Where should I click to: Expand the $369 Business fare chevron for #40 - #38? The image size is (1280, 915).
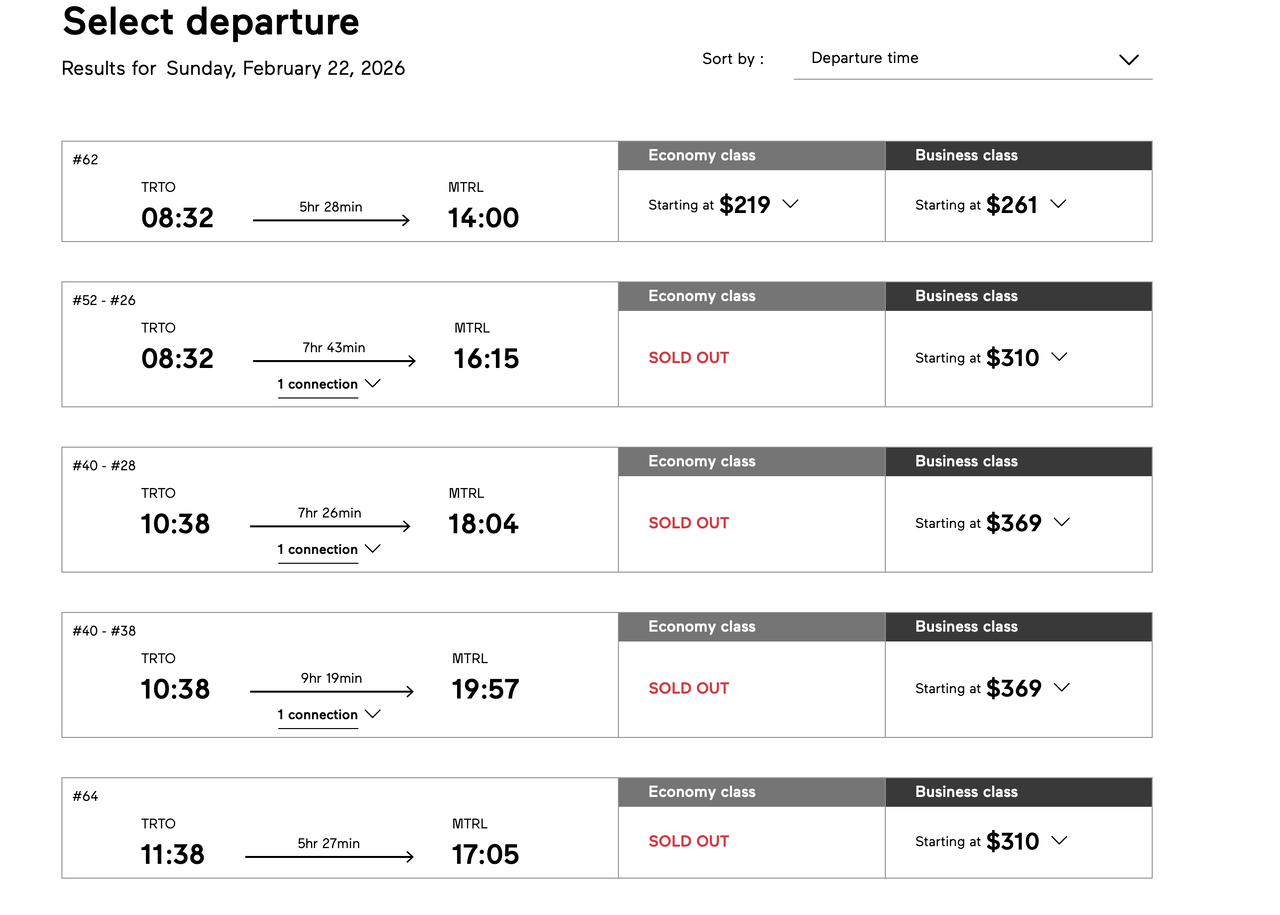pyautogui.click(x=1062, y=688)
